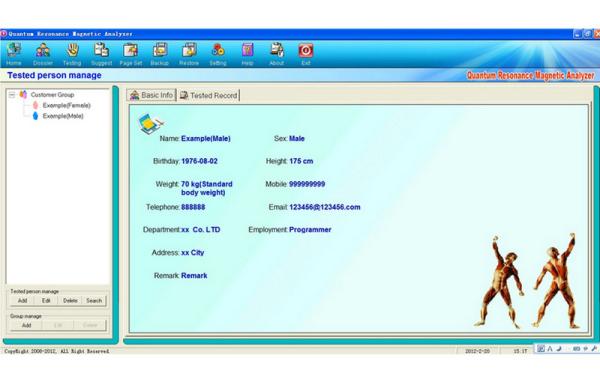Switch to the Basic Info tab
600x385 pixels.
(151, 95)
